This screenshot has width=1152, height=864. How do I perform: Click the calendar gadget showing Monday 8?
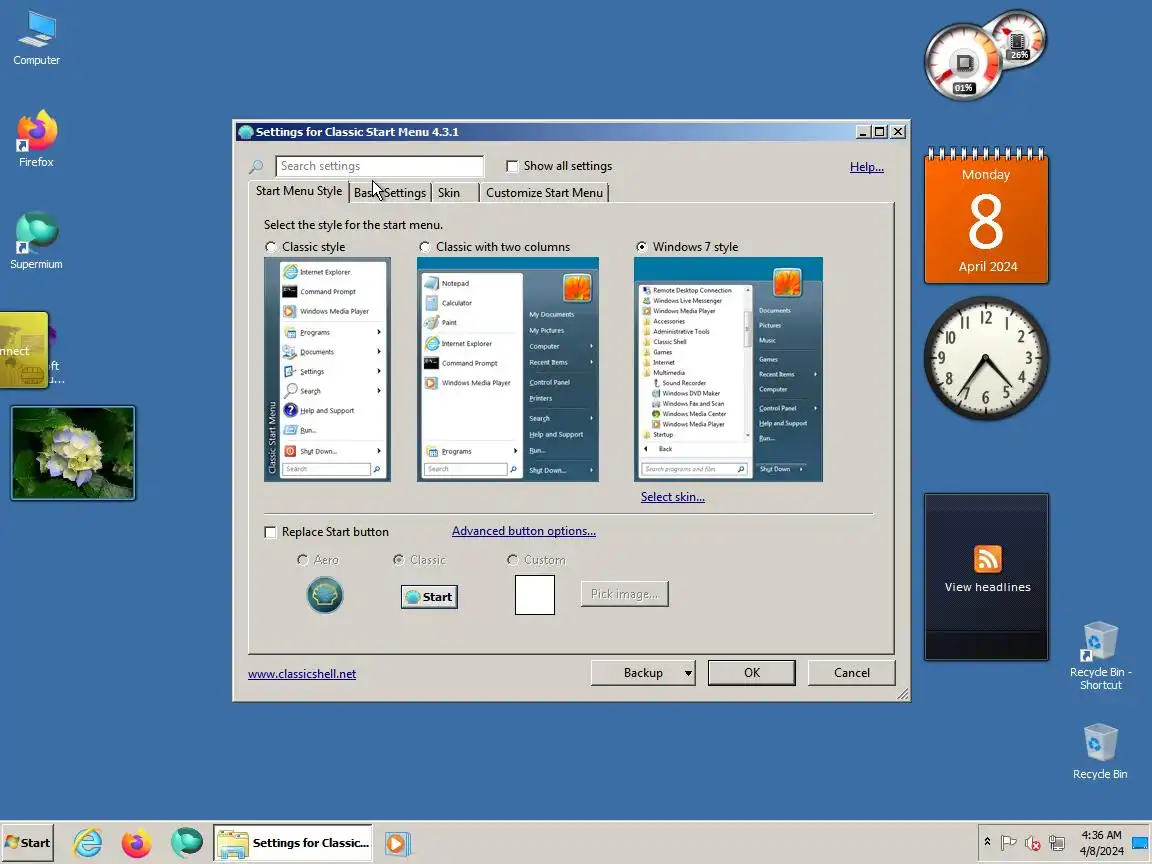pos(986,216)
